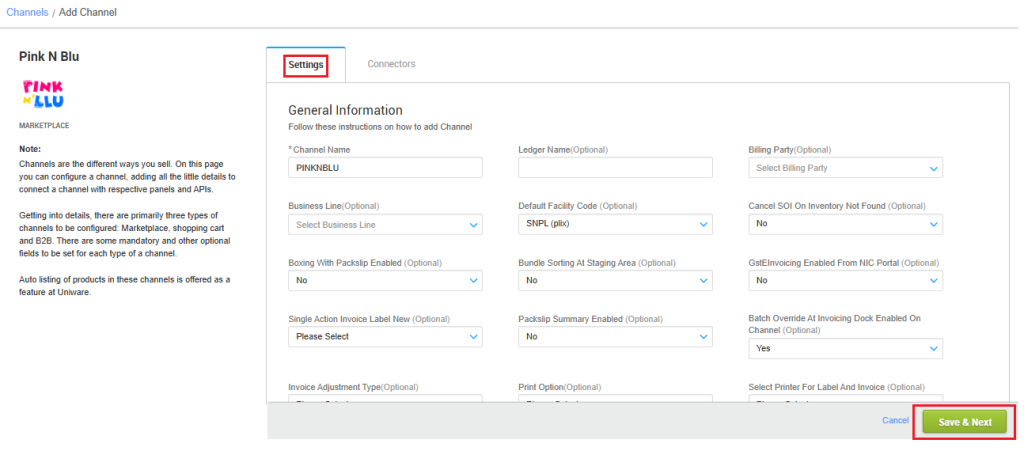
Task: Open the Default Facility Code dropdown
Action: 615,225
